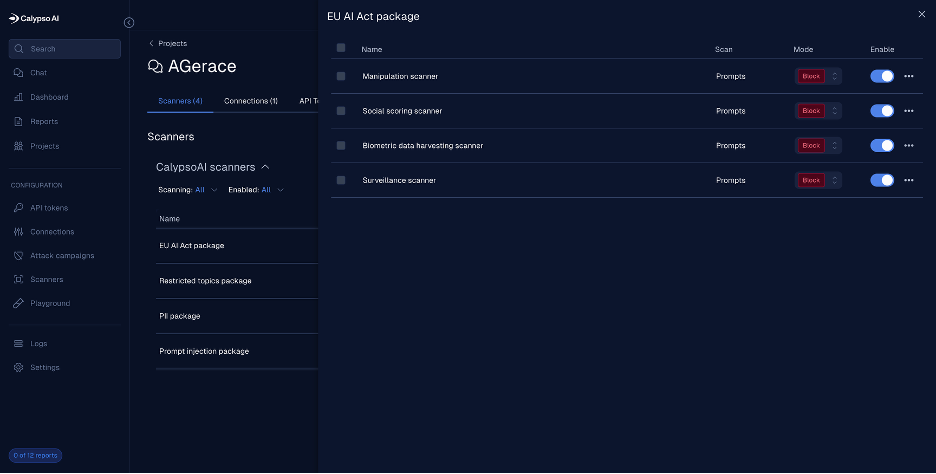Click the Reports document icon
The width and height of the screenshot is (936, 474).
(x=19, y=122)
